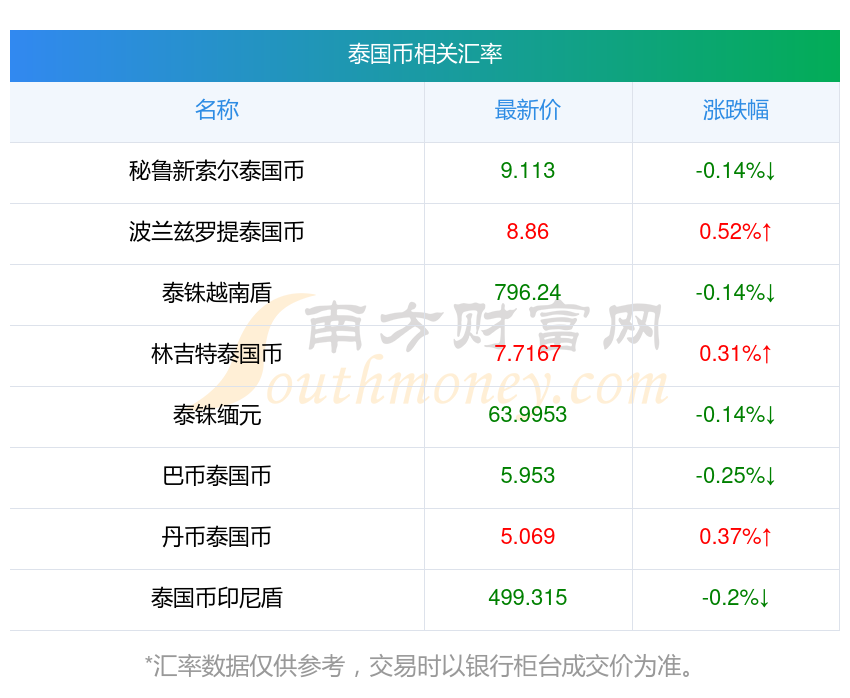Select the 秘鲁新索尔泰国币 row name

tap(217, 171)
